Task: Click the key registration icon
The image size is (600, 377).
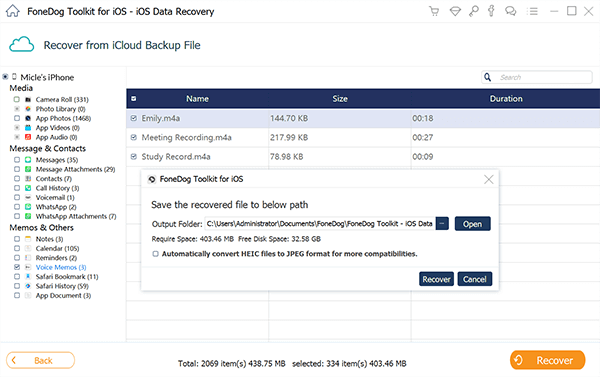Action: tap(473, 11)
